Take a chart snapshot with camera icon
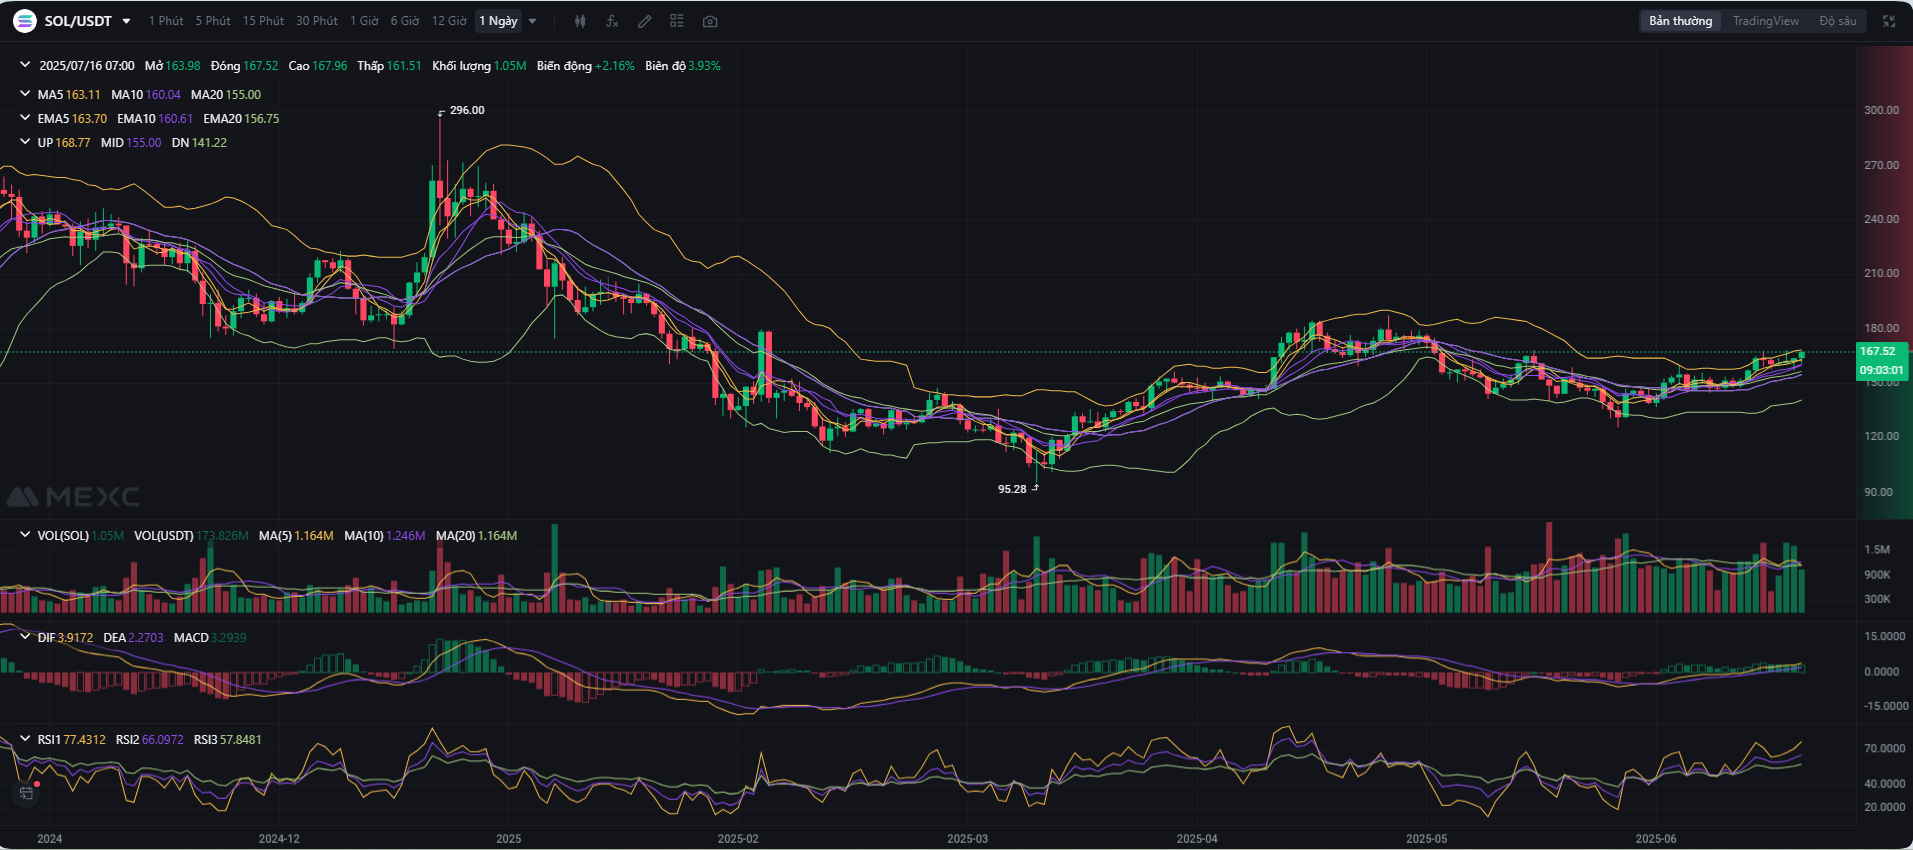 coord(710,21)
